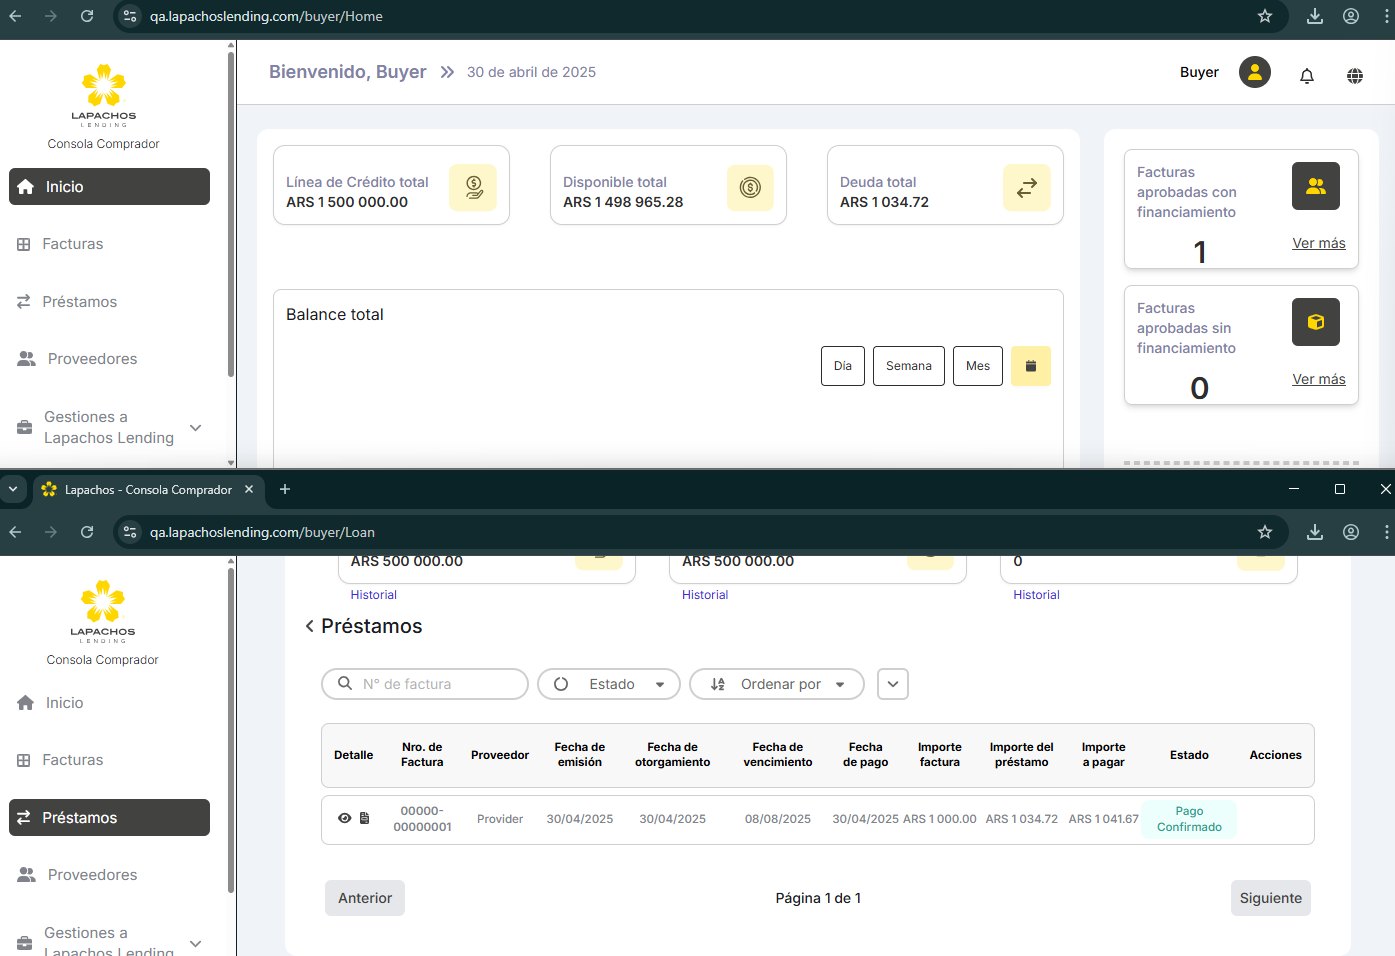Switch balance view to Semana
The image size is (1395, 956).
[908, 366]
